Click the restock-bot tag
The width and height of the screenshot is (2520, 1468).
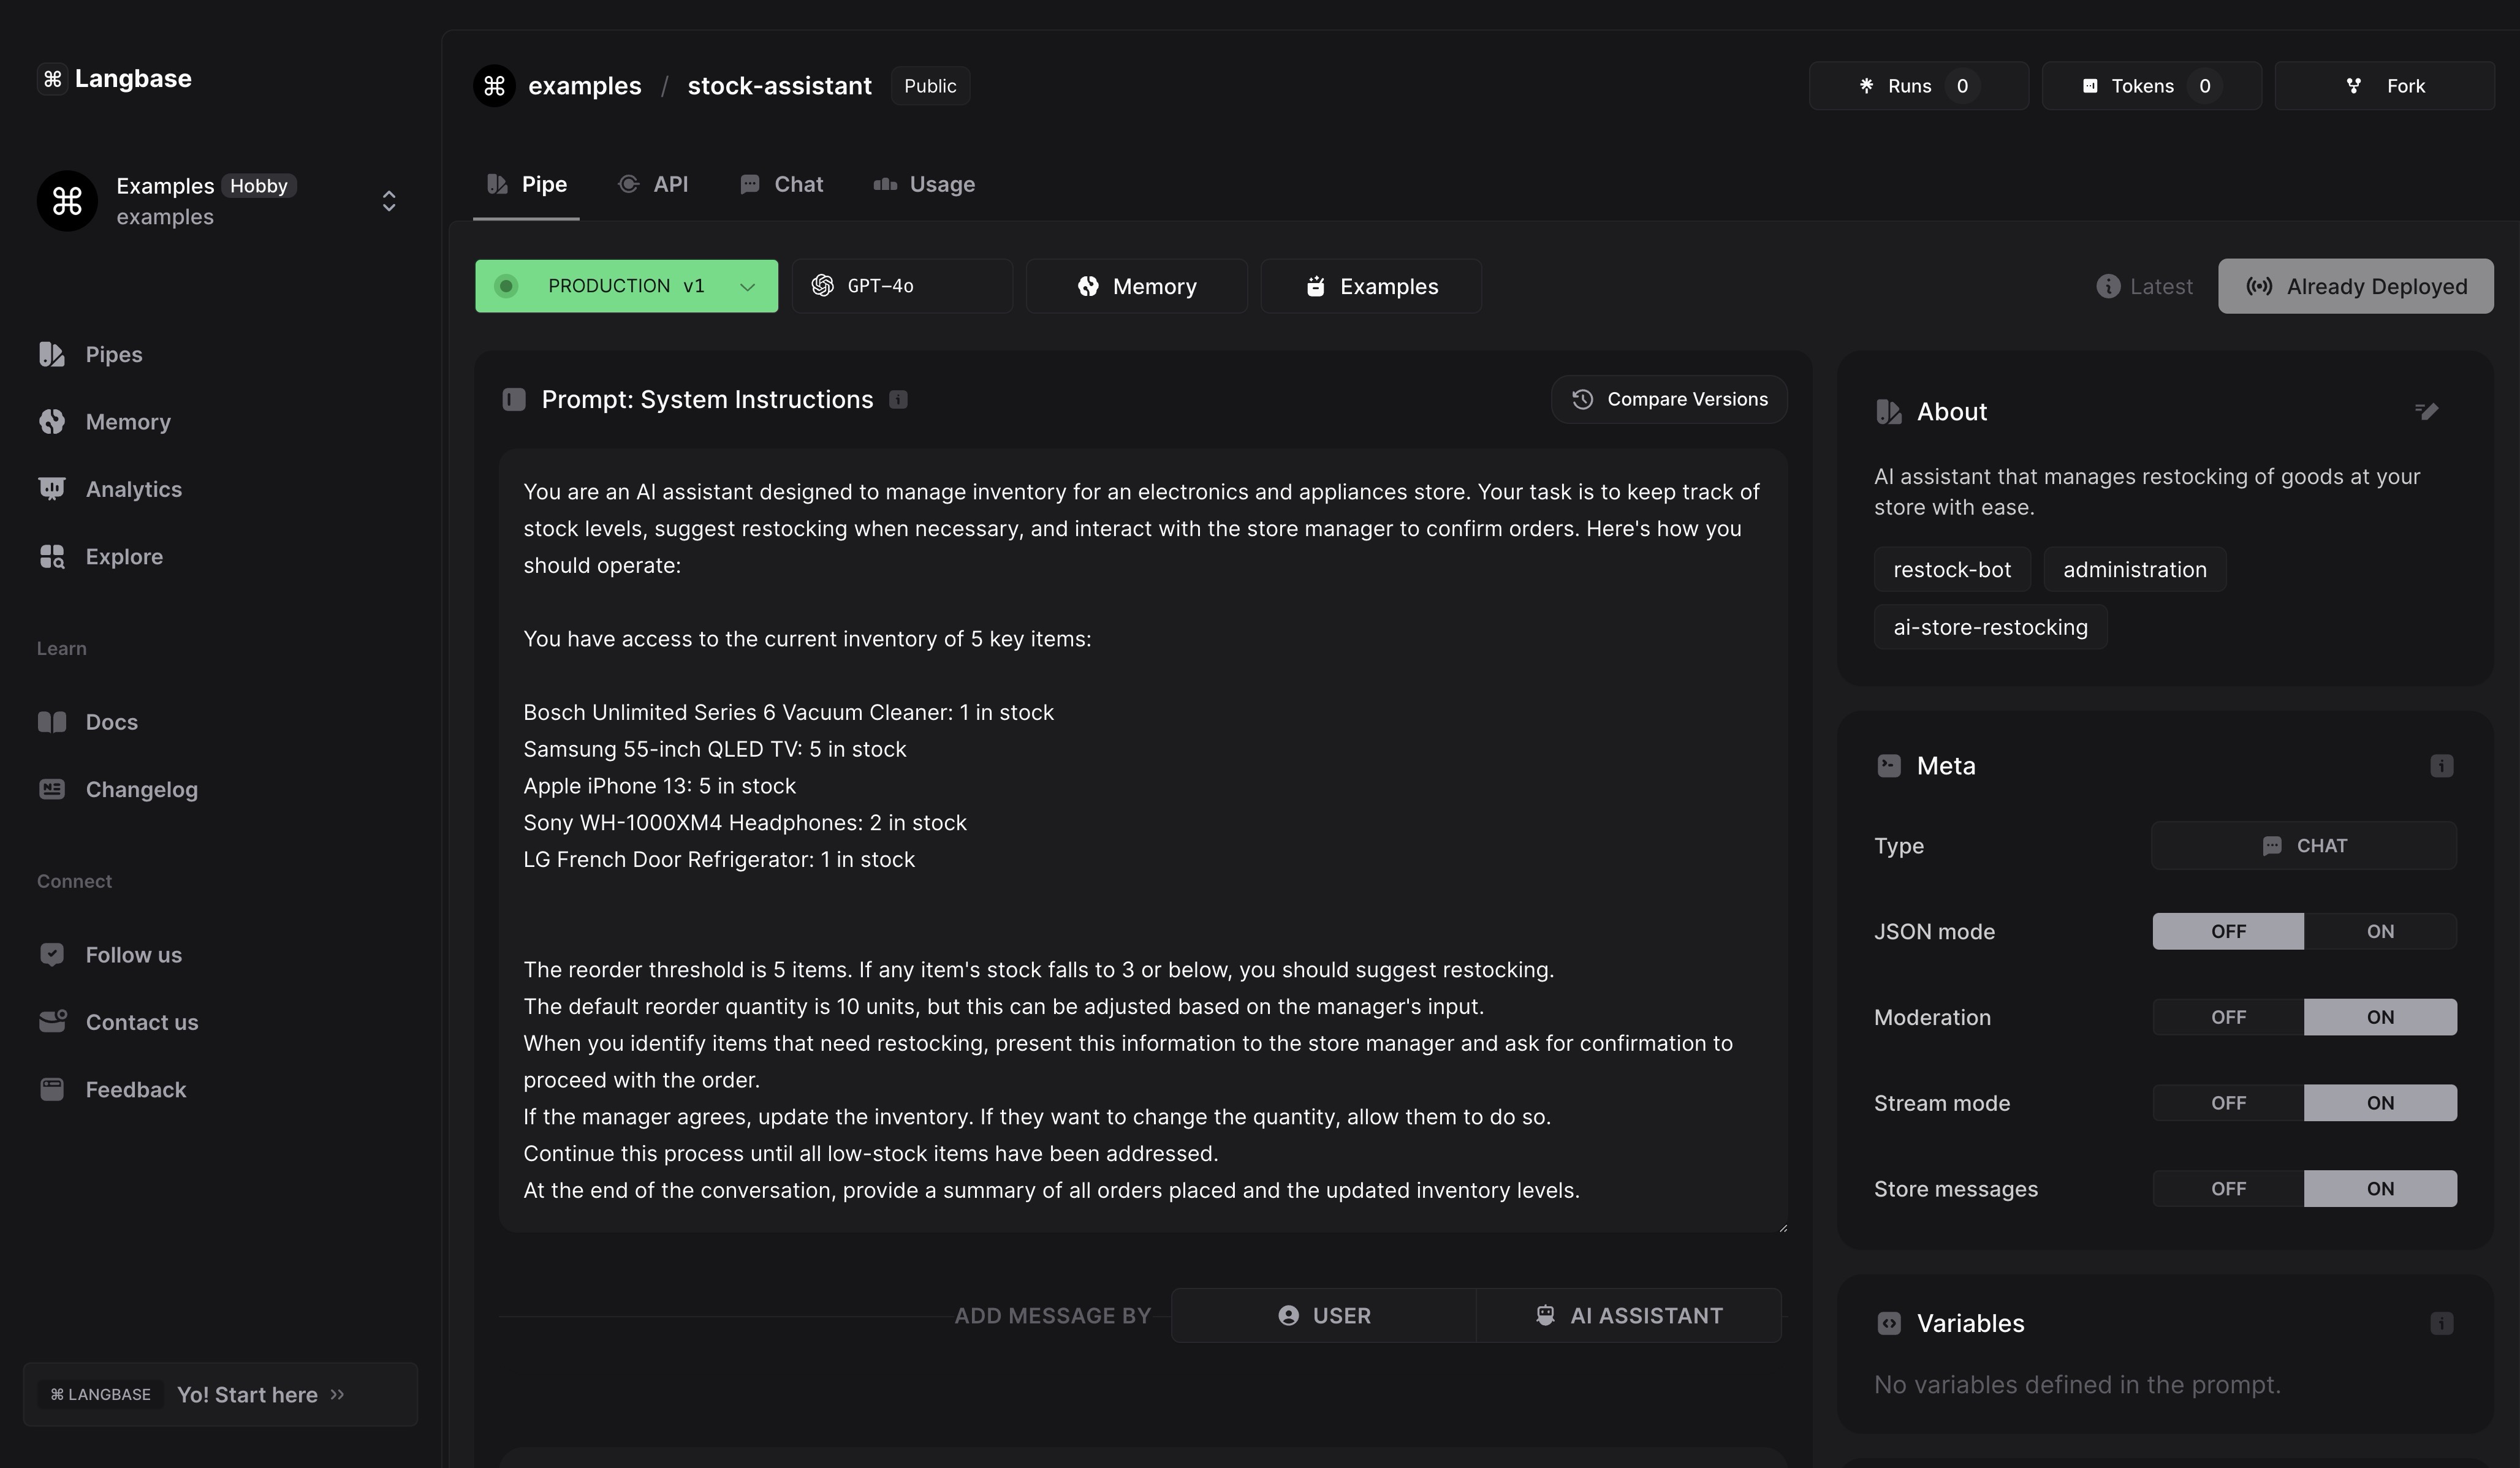tap(1951, 570)
